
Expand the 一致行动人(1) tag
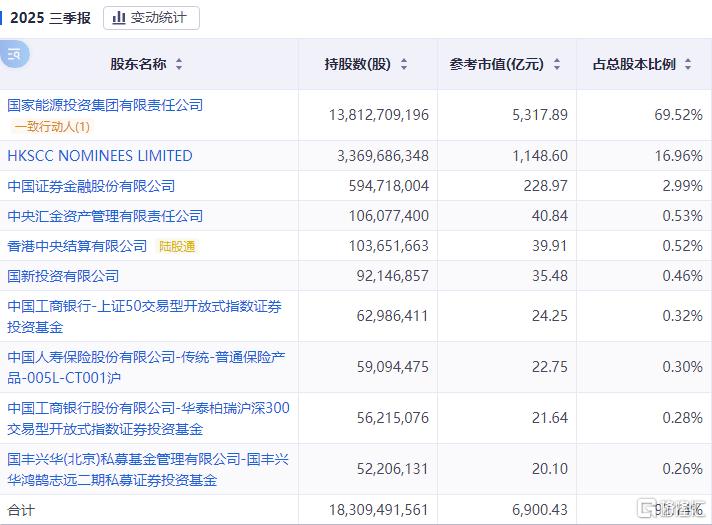[x=52, y=126]
